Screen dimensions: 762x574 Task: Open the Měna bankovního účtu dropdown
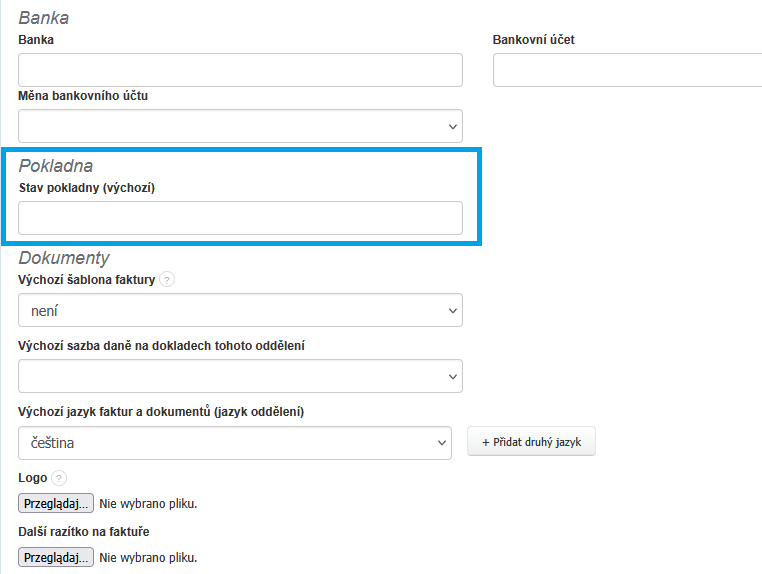(x=240, y=126)
